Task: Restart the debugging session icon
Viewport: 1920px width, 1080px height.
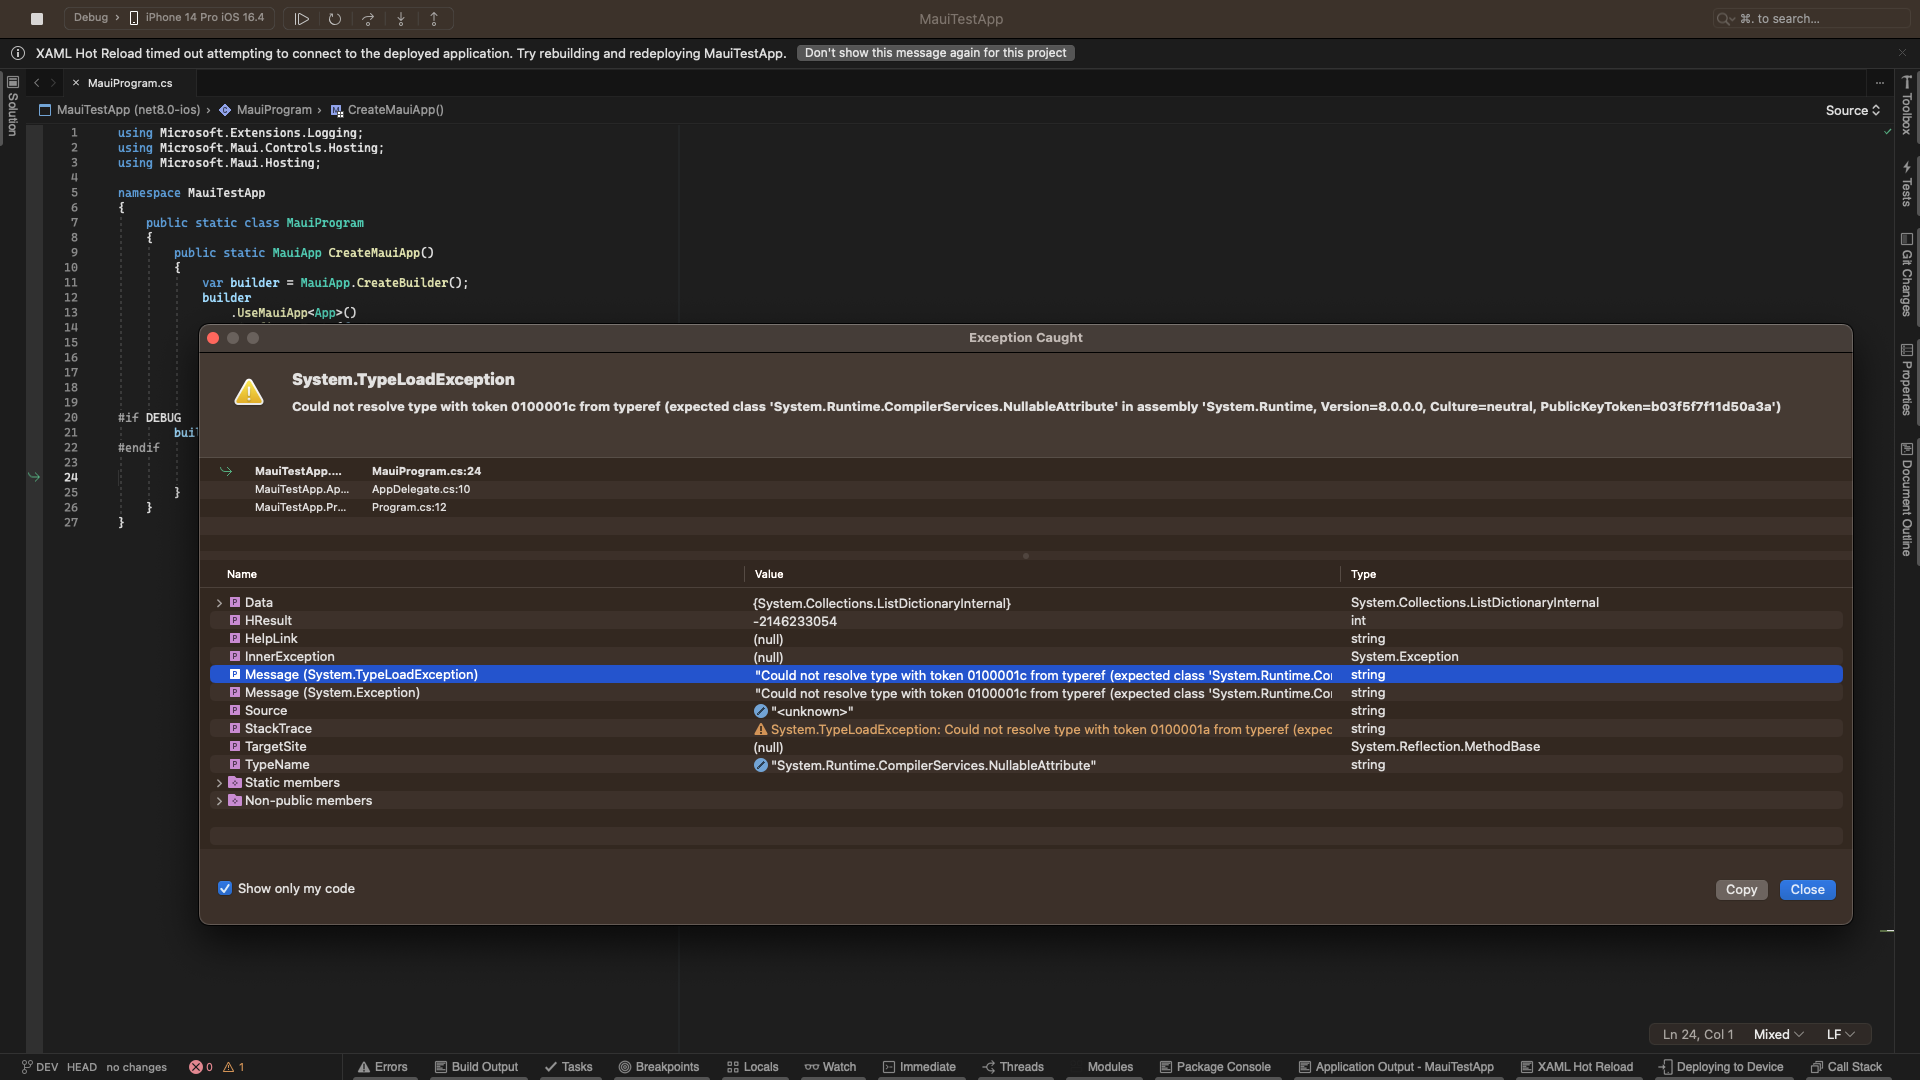Action: 335,18
